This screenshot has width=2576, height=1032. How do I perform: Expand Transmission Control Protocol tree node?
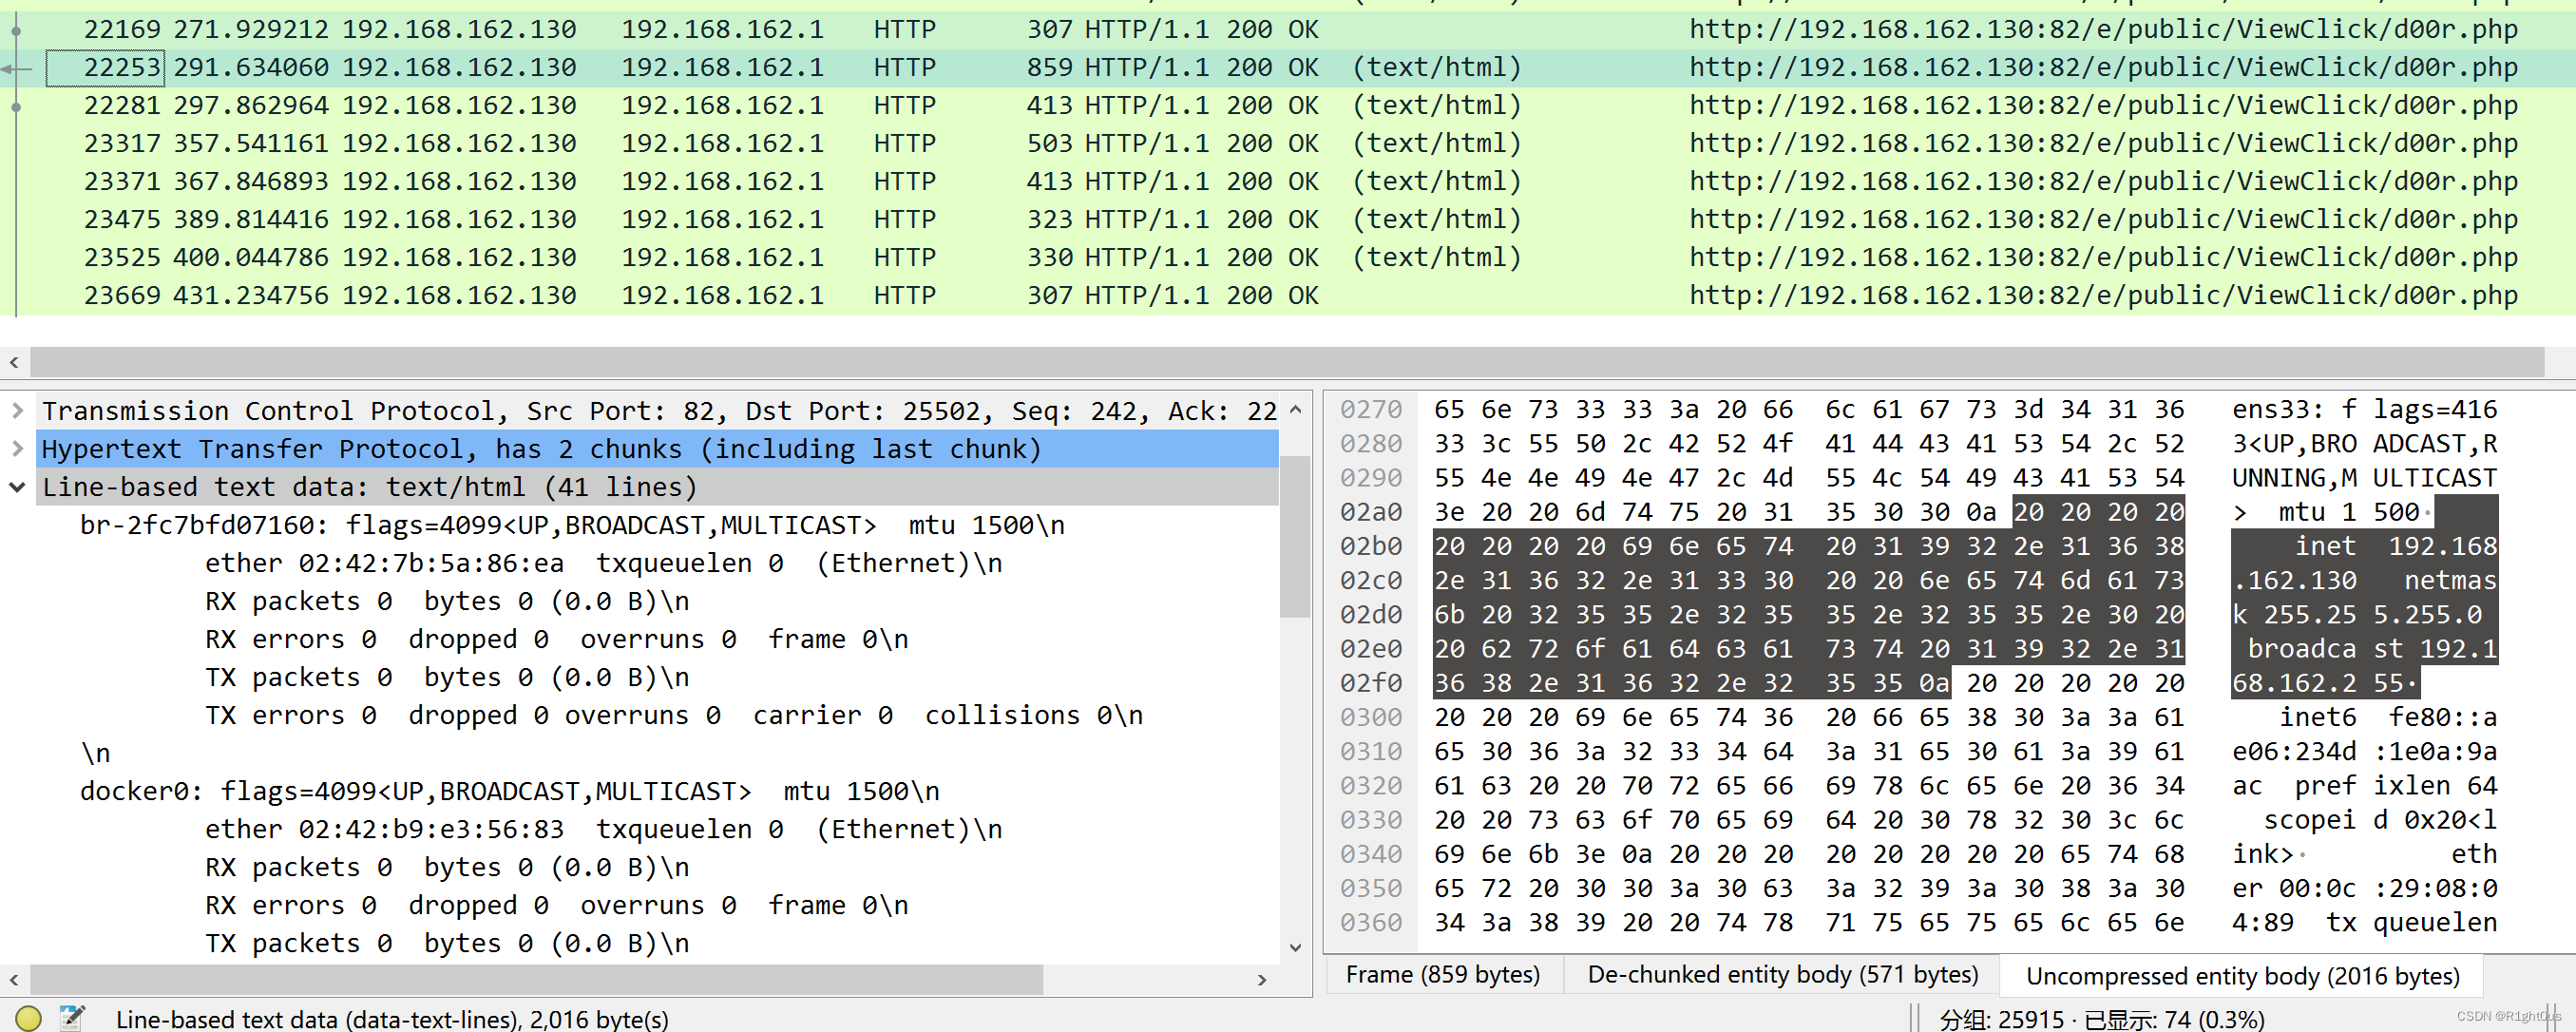pyautogui.click(x=17, y=410)
